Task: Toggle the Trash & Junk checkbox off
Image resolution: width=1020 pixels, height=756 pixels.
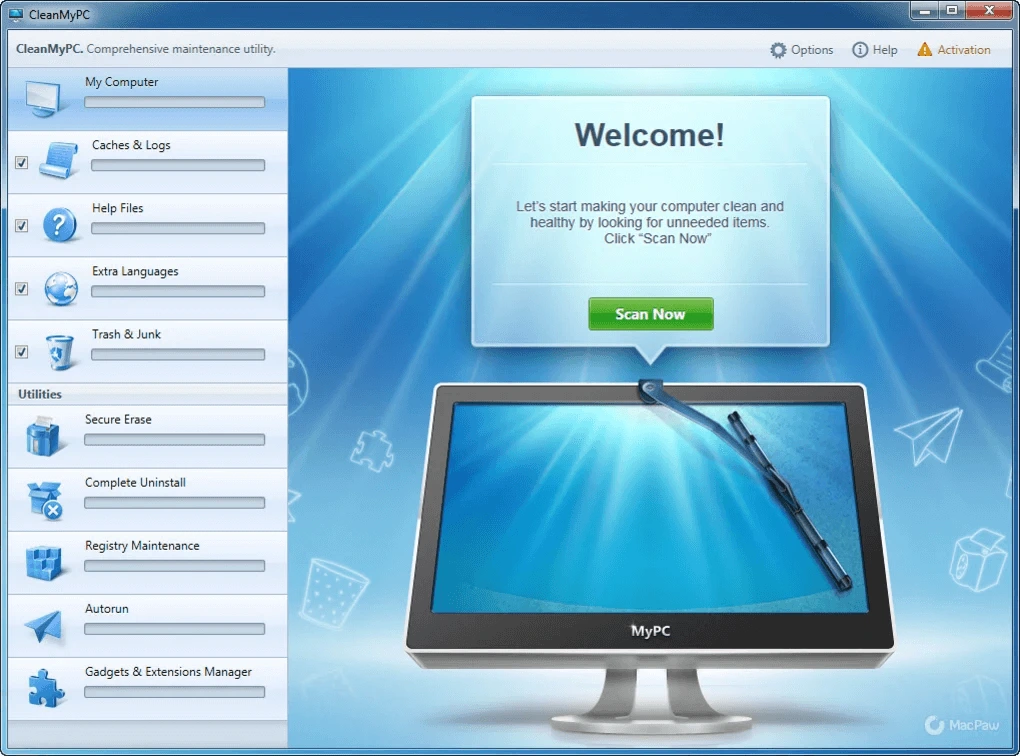Action: click(x=21, y=352)
